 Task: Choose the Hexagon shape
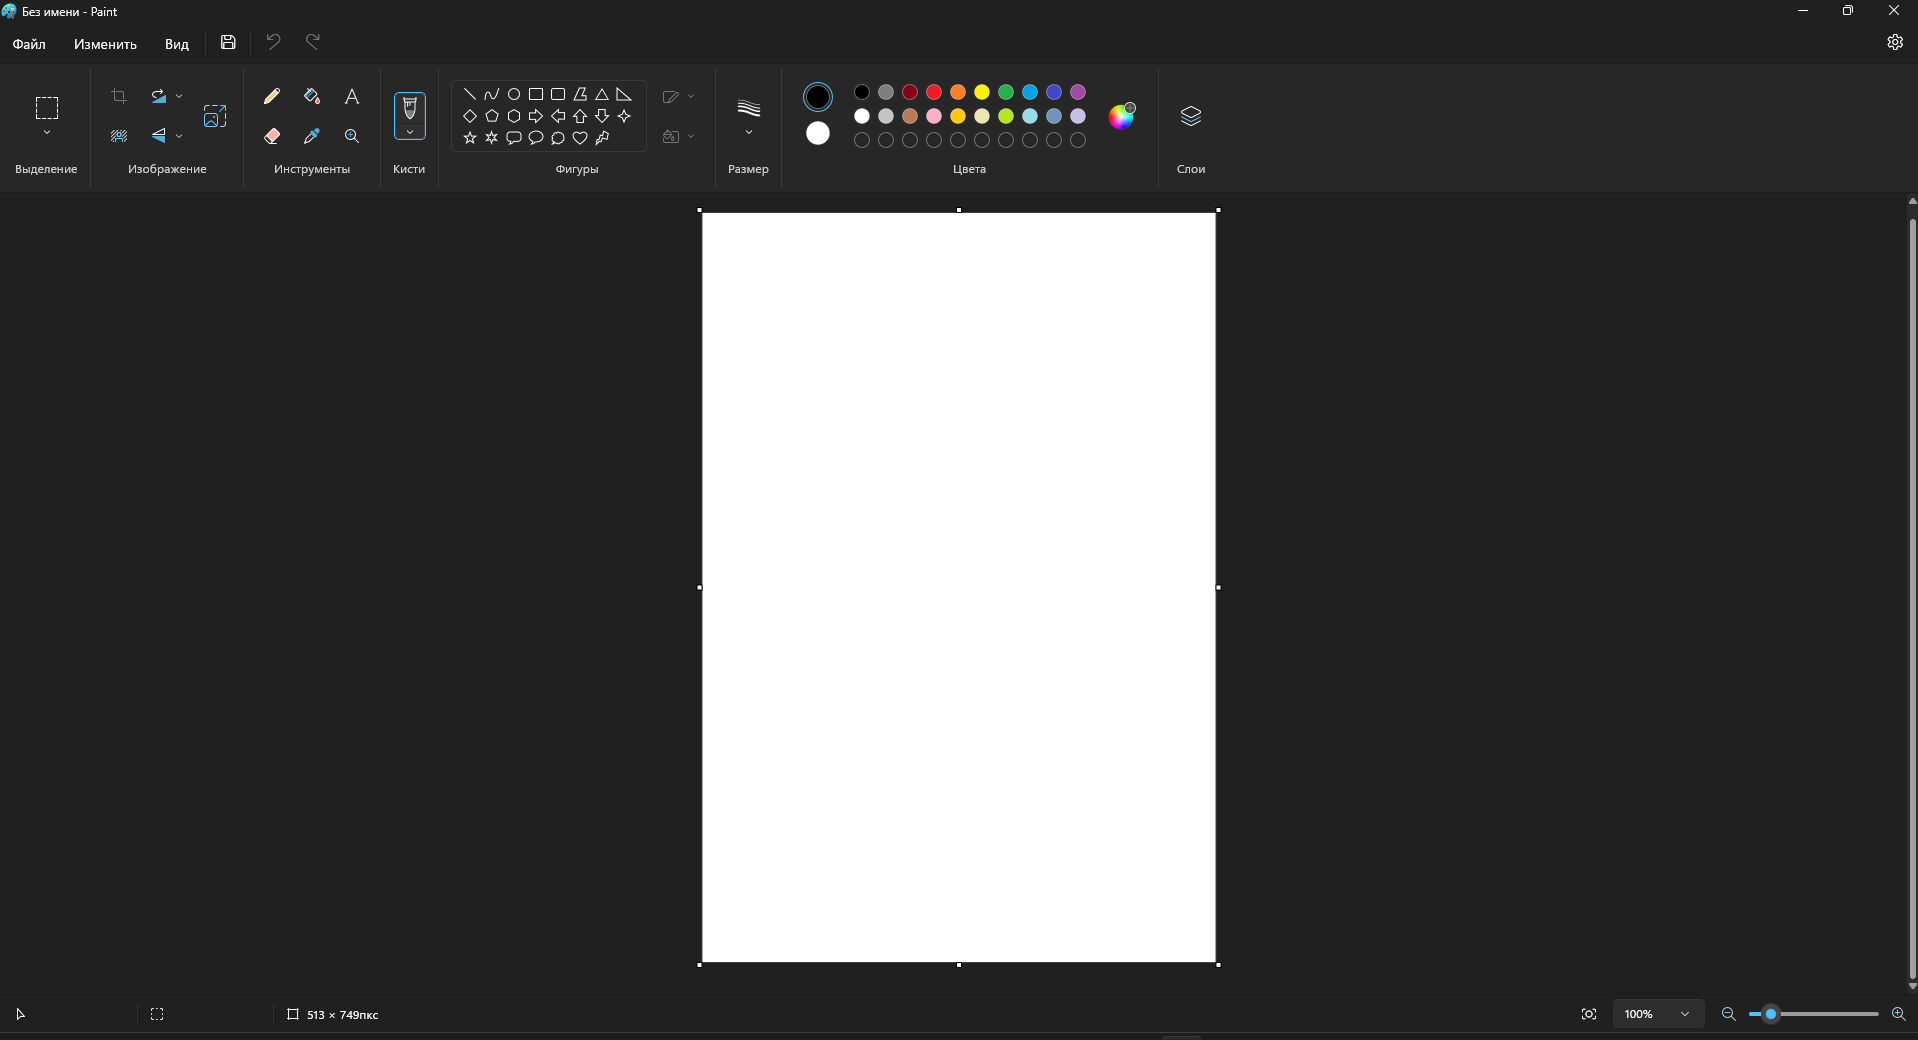pyautogui.click(x=514, y=116)
